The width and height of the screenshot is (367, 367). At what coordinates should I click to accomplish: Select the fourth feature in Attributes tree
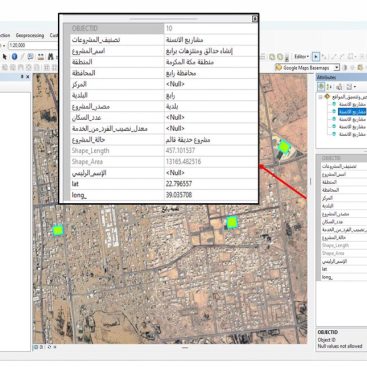[x=352, y=127]
